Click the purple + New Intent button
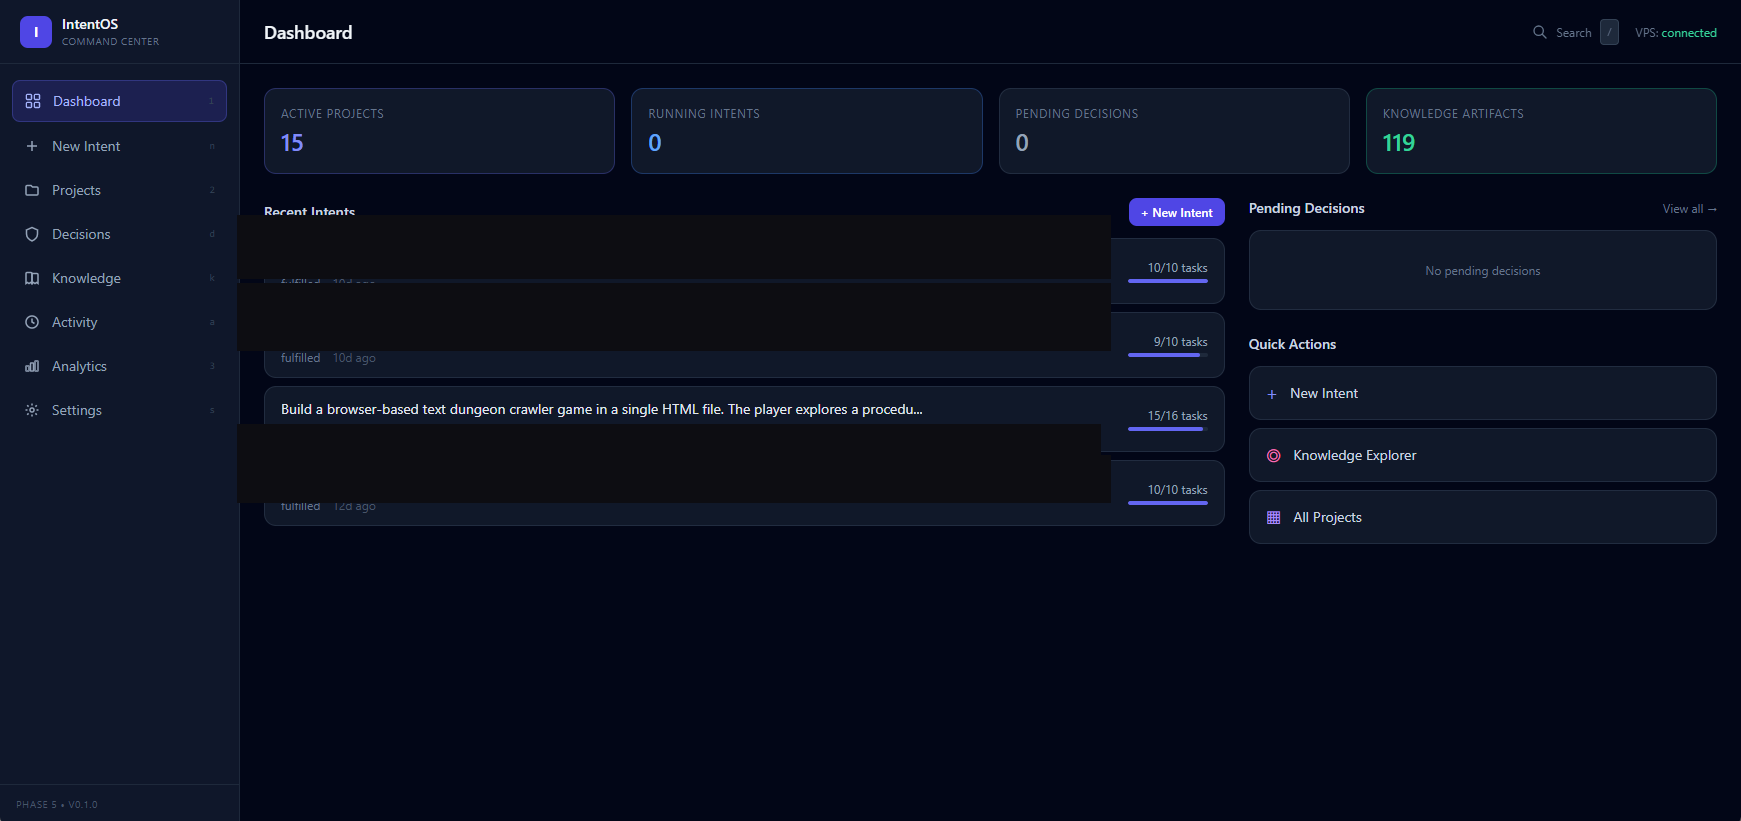Screen dimensions: 1741x821 coord(1176,212)
